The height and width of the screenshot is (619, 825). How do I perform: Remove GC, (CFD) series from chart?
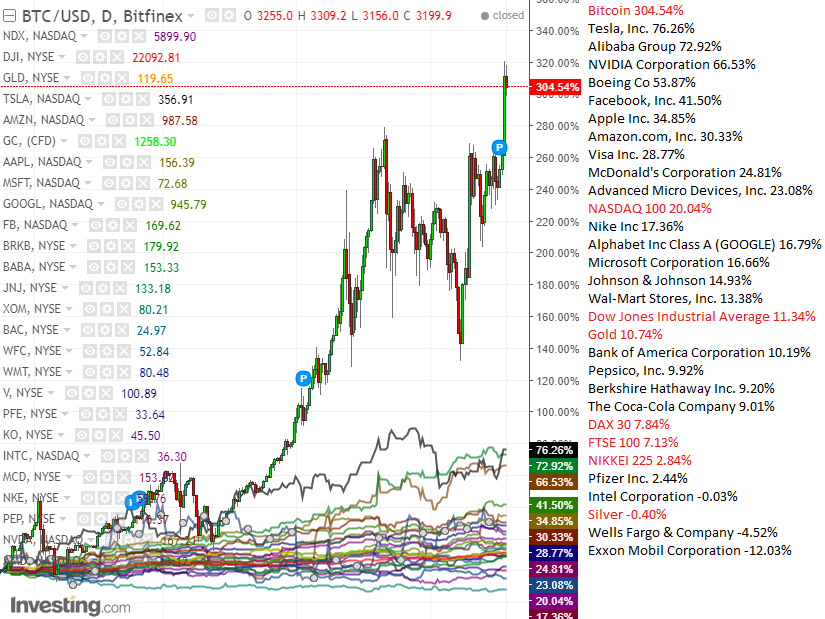[118, 142]
